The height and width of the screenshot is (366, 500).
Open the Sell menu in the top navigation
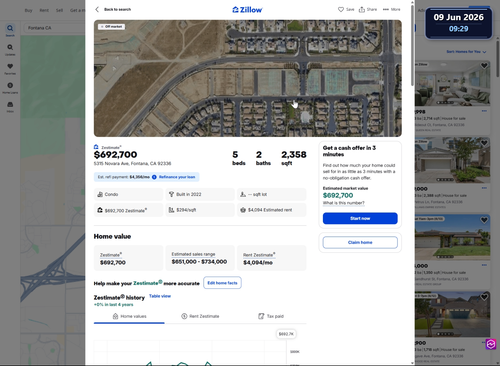pos(59,10)
